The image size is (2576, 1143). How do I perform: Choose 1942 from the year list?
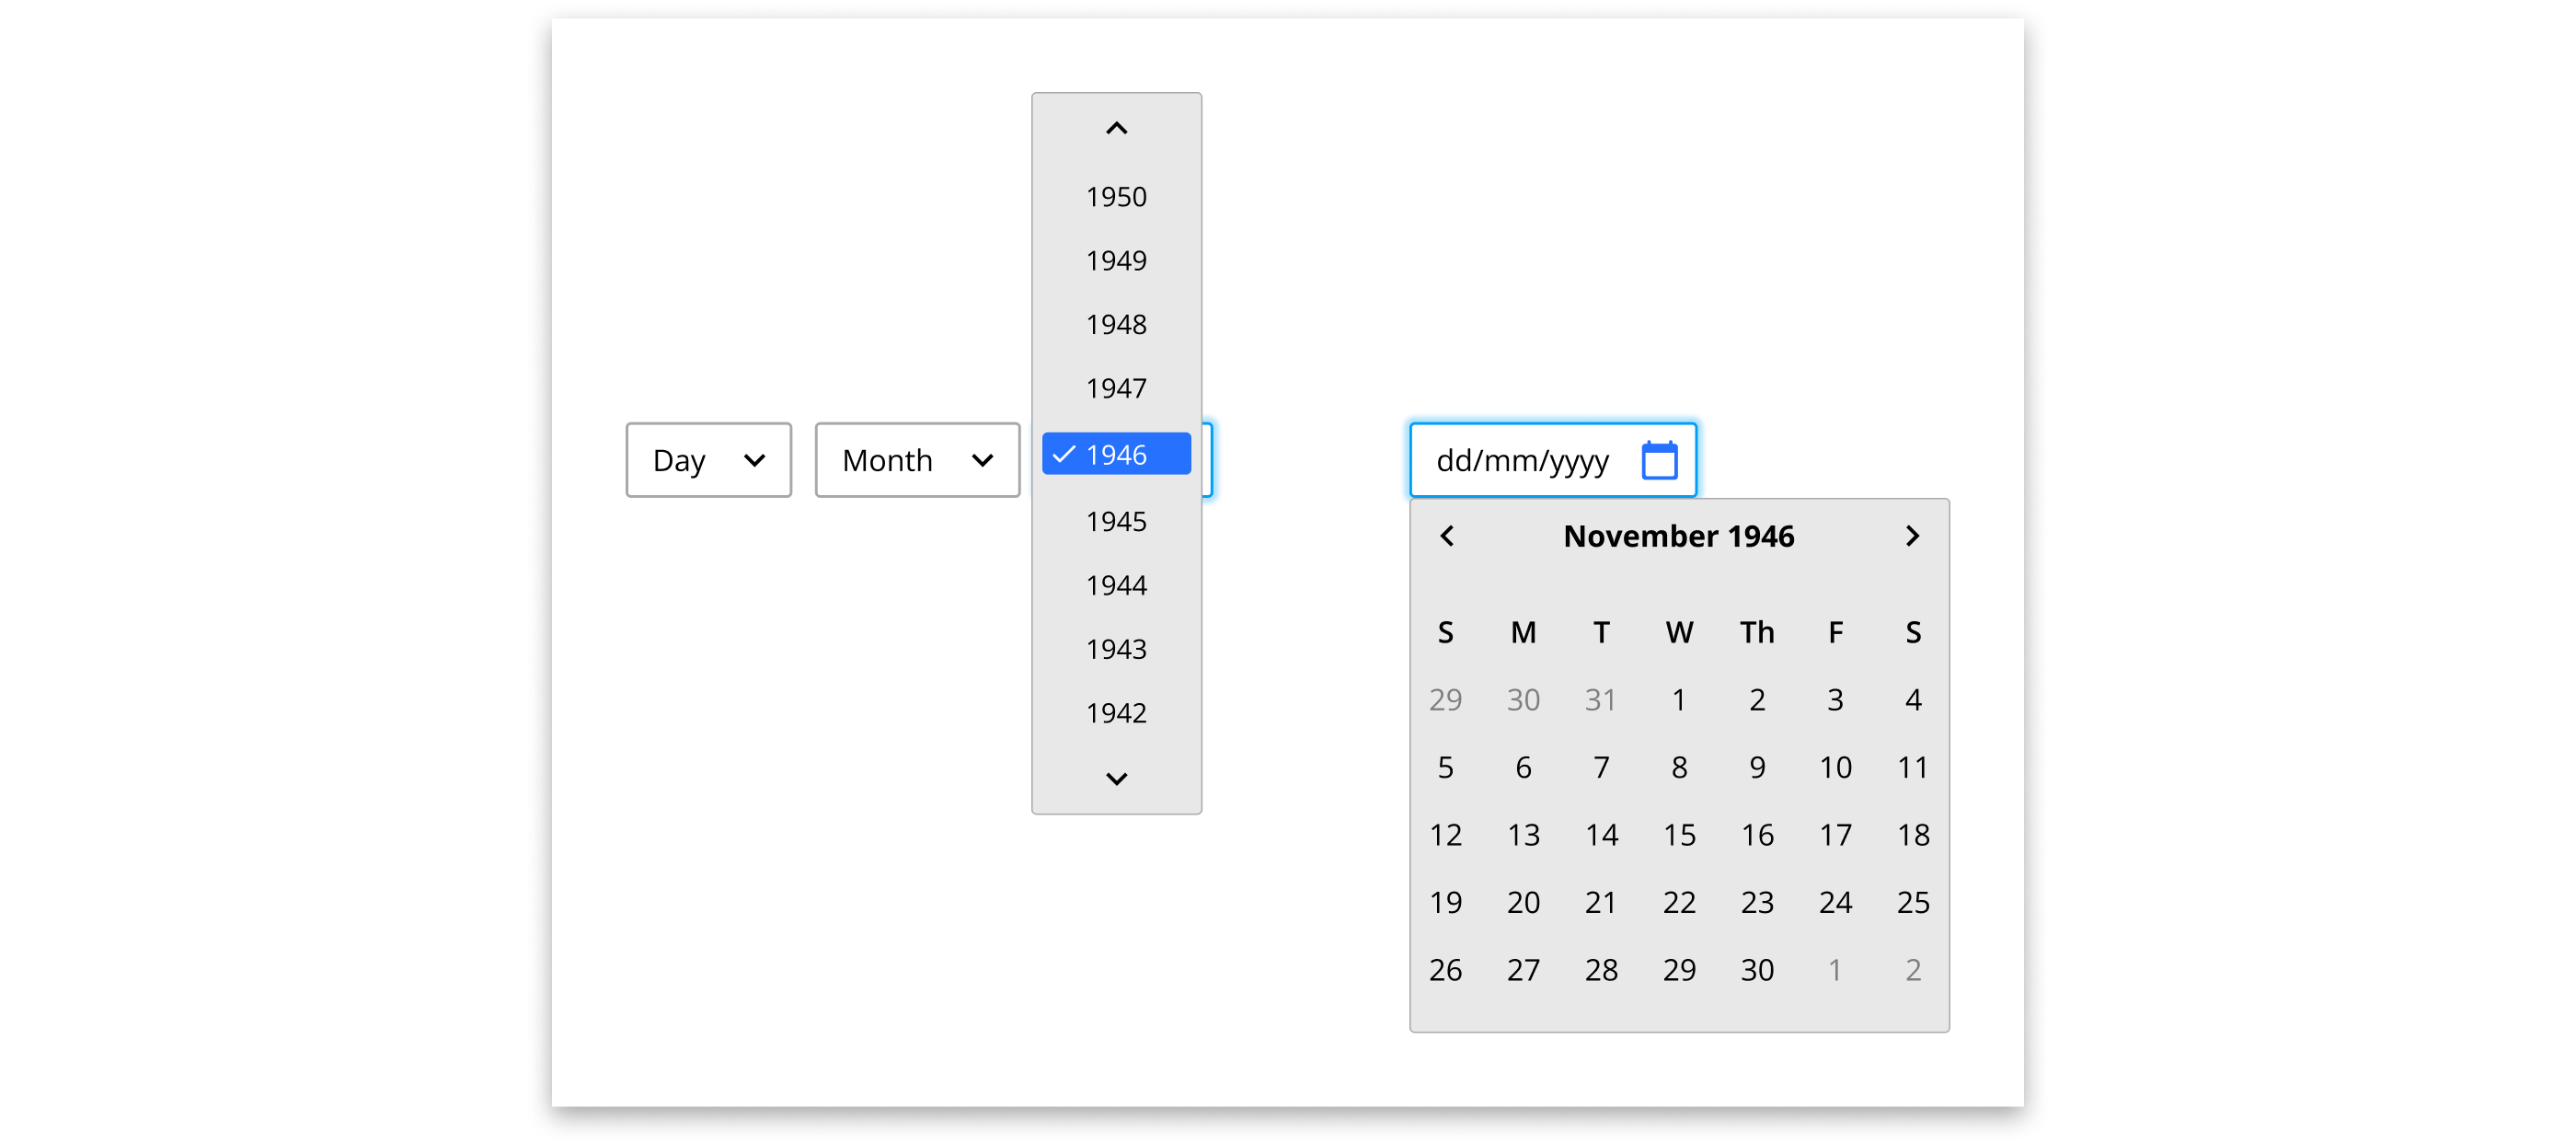tap(1116, 713)
